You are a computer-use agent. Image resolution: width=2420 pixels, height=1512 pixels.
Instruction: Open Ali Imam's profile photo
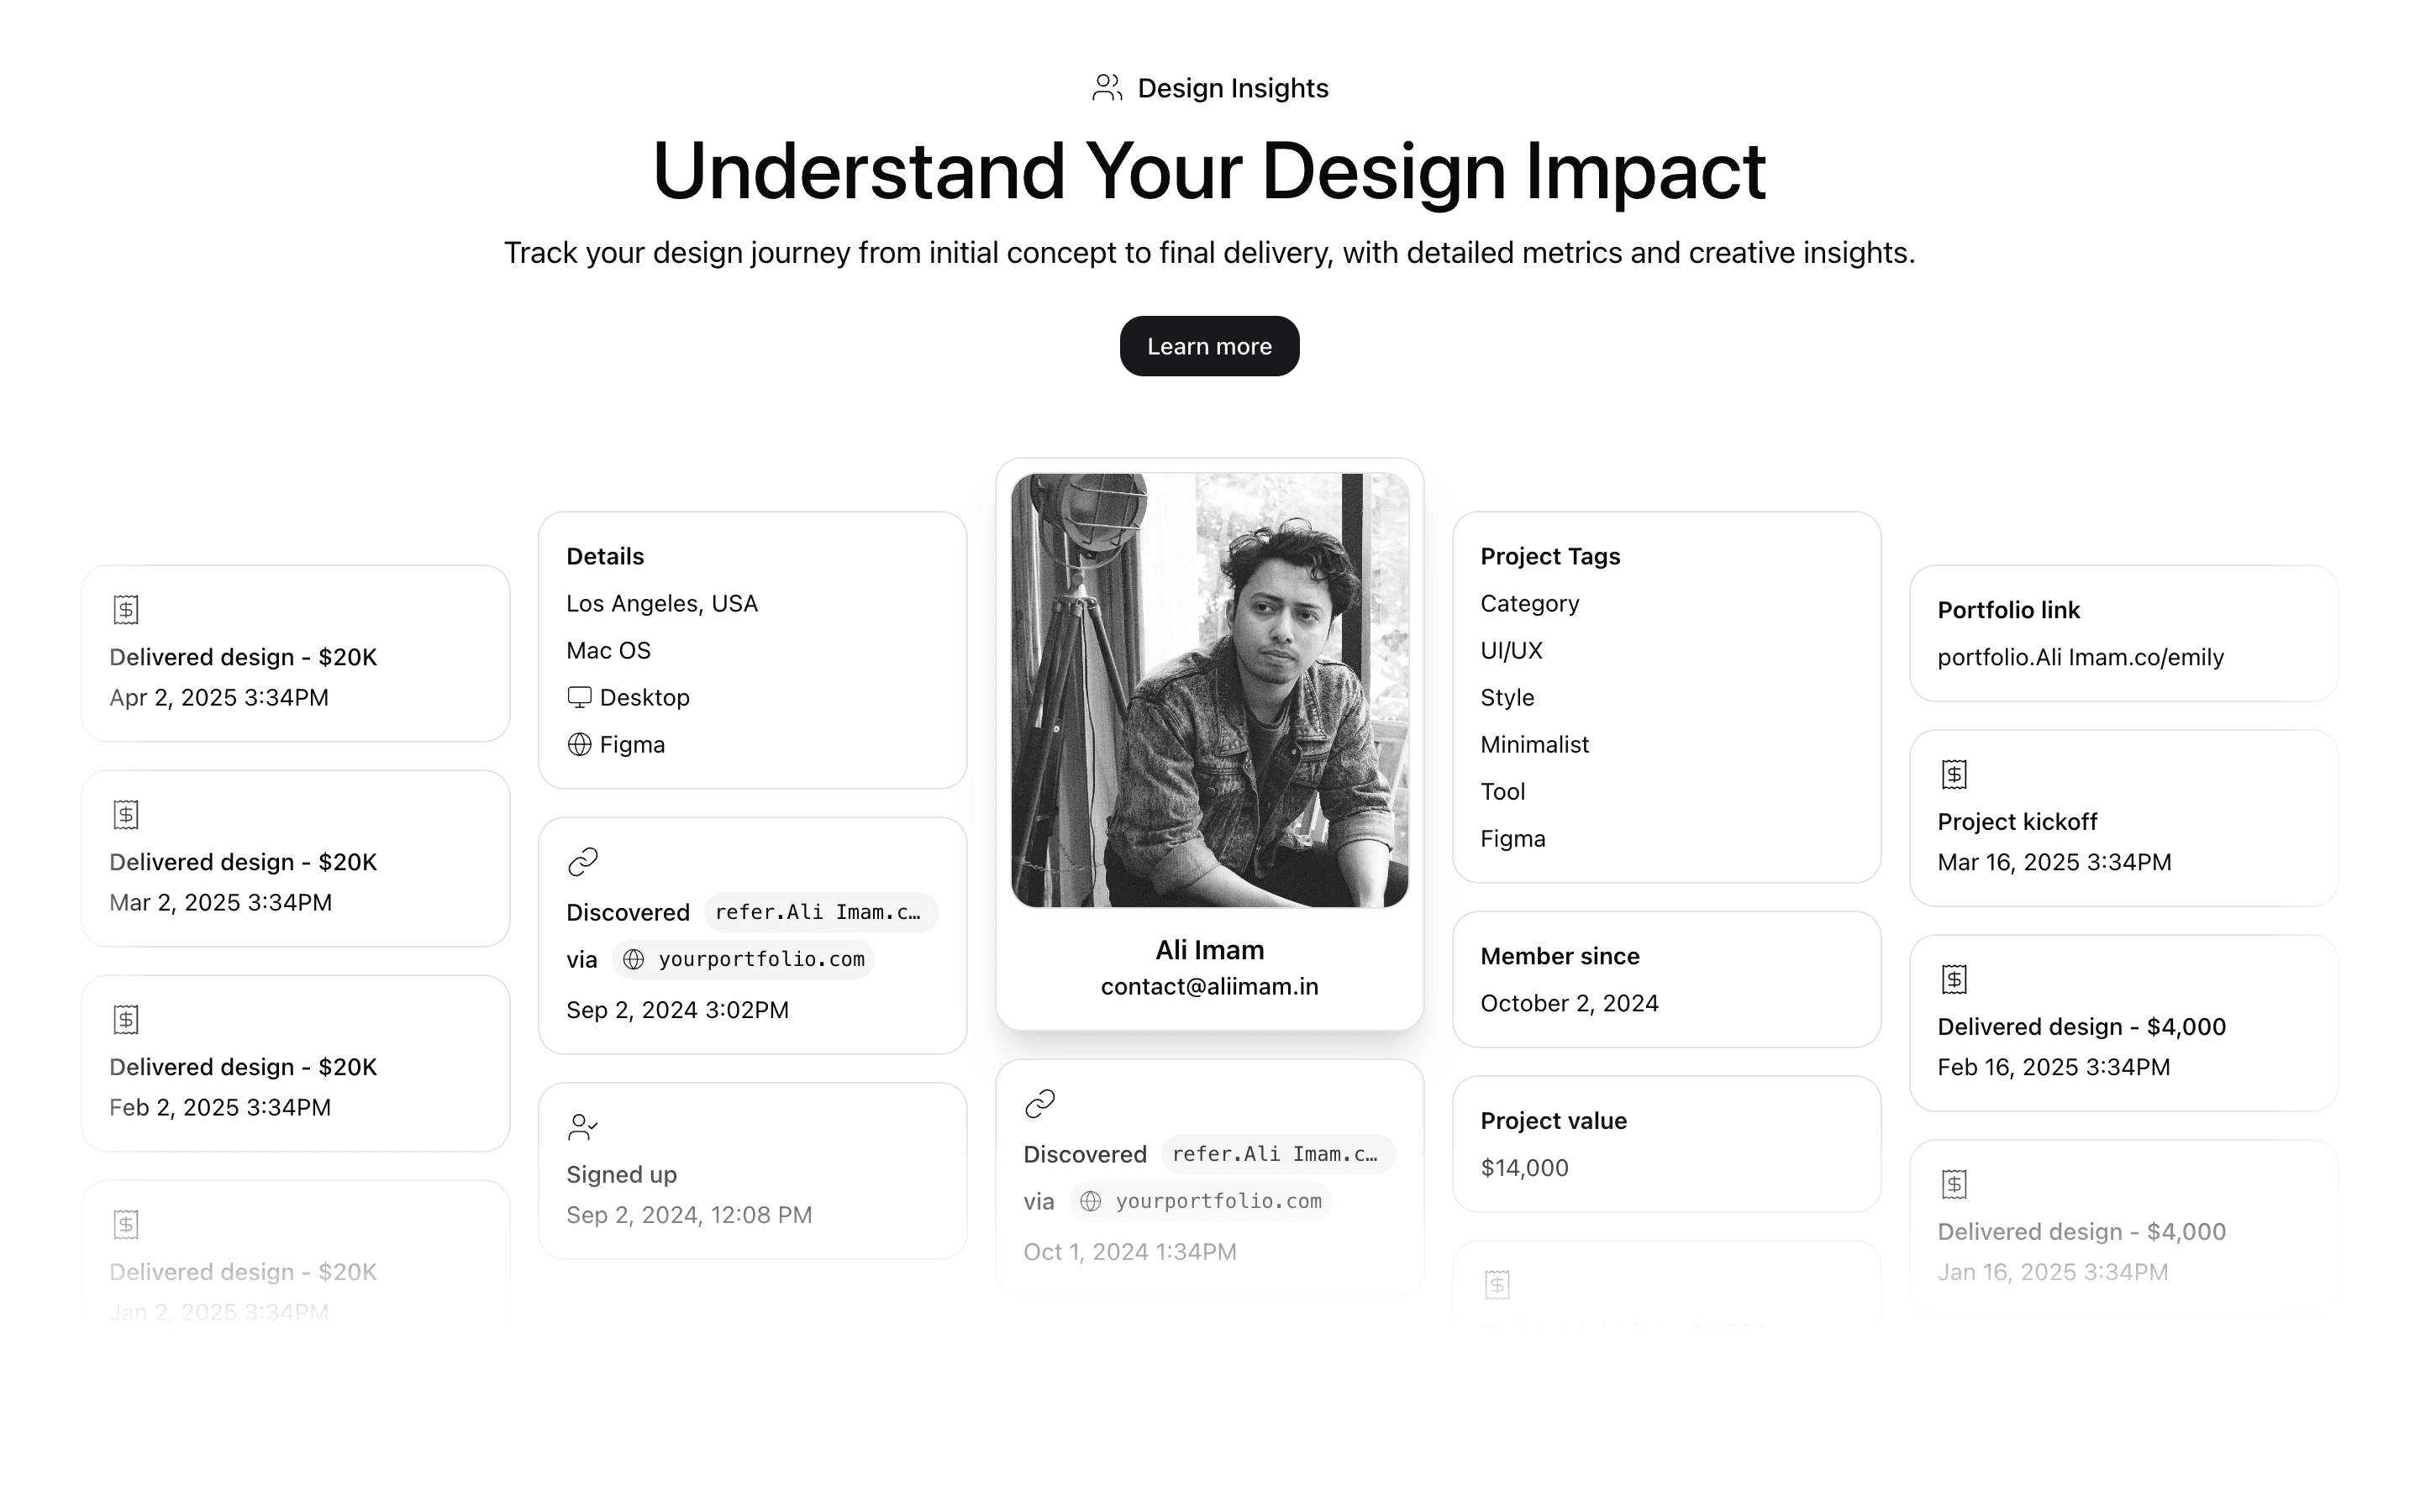1209,690
